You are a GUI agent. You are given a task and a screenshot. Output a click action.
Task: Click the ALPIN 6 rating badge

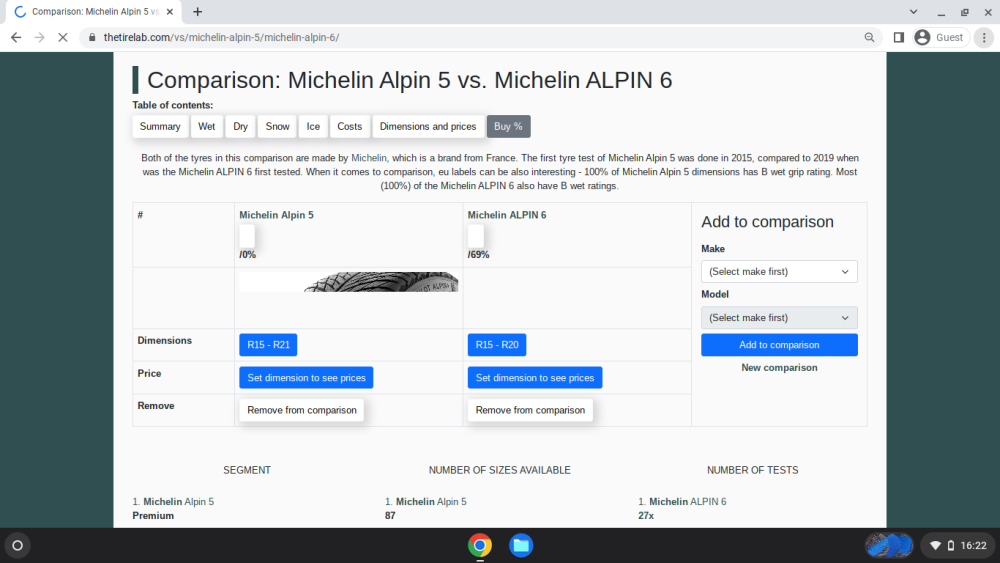pyautogui.click(x=476, y=237)
